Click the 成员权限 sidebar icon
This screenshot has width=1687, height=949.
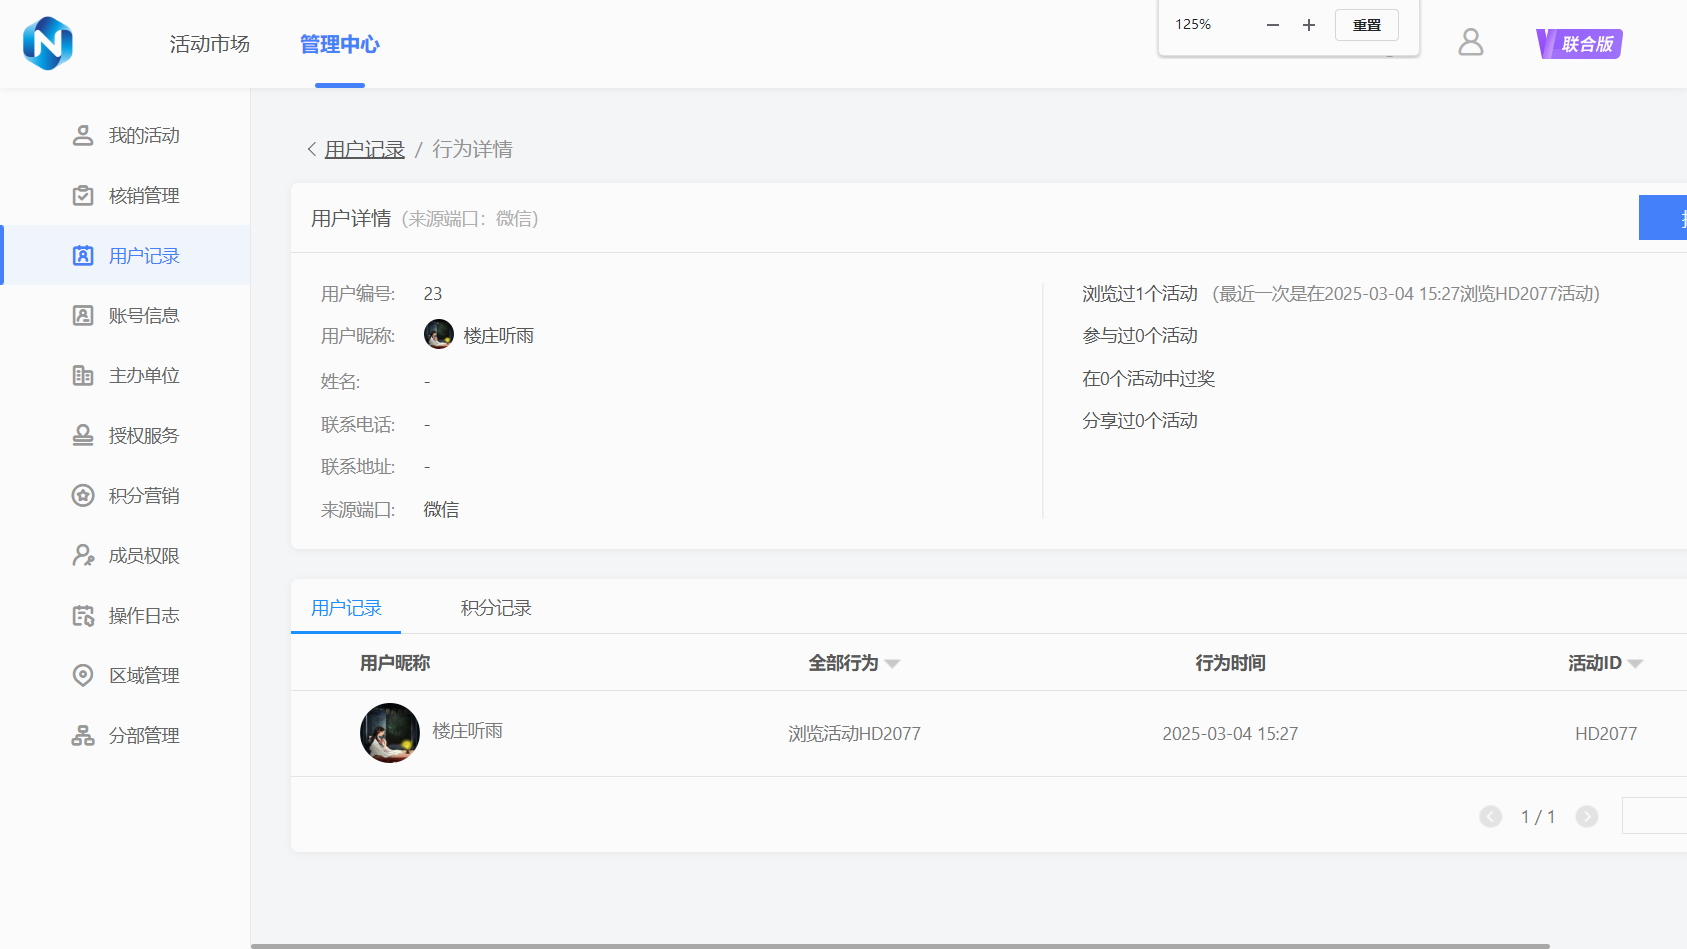pyautogui.click(x=83, y=555)
